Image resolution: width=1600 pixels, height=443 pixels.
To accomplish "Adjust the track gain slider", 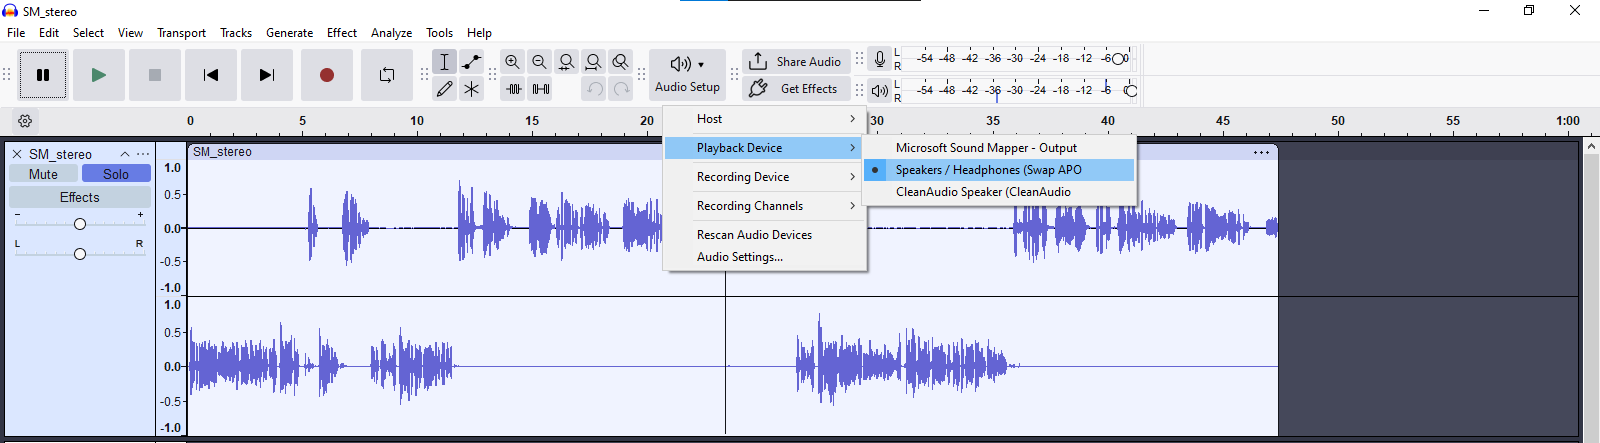I will (x=80, y=224).
